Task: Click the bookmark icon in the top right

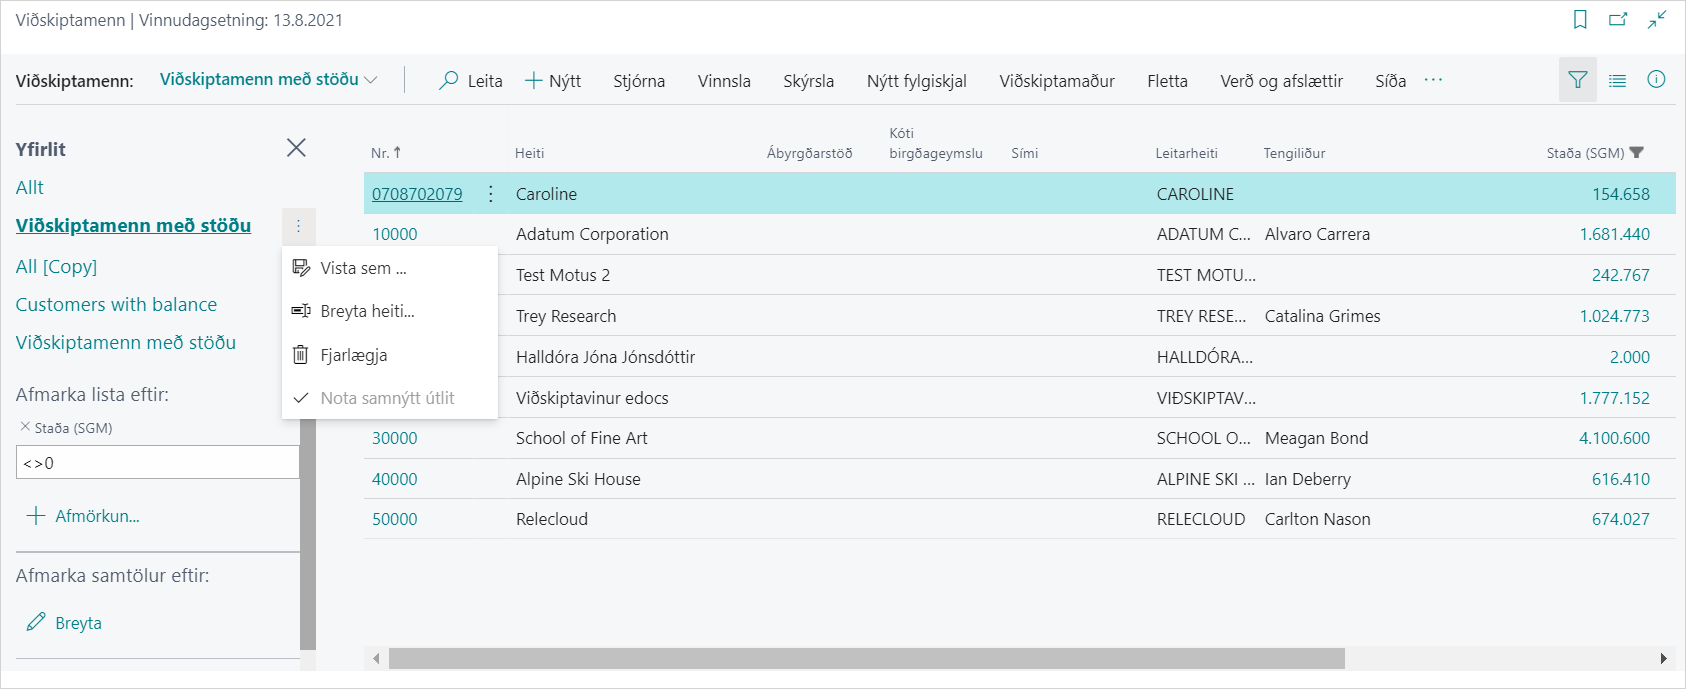Action: 1580,20
